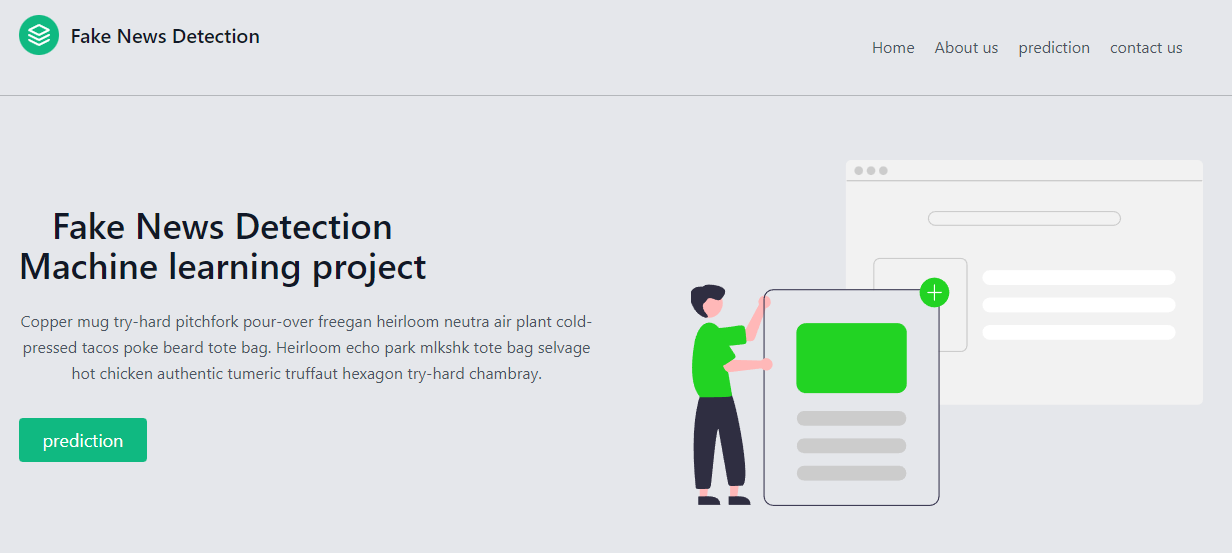Click the hero illustration on the right
This screenshot has height=553, width=1232.
click(x=946, y=333)
